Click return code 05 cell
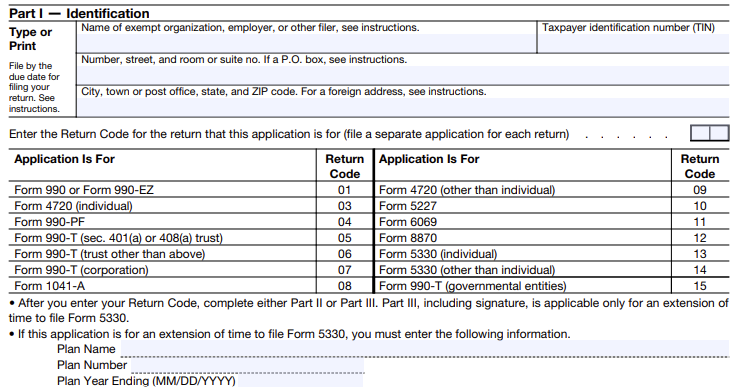This screenshot has height=387, width=740. [345, 238]
